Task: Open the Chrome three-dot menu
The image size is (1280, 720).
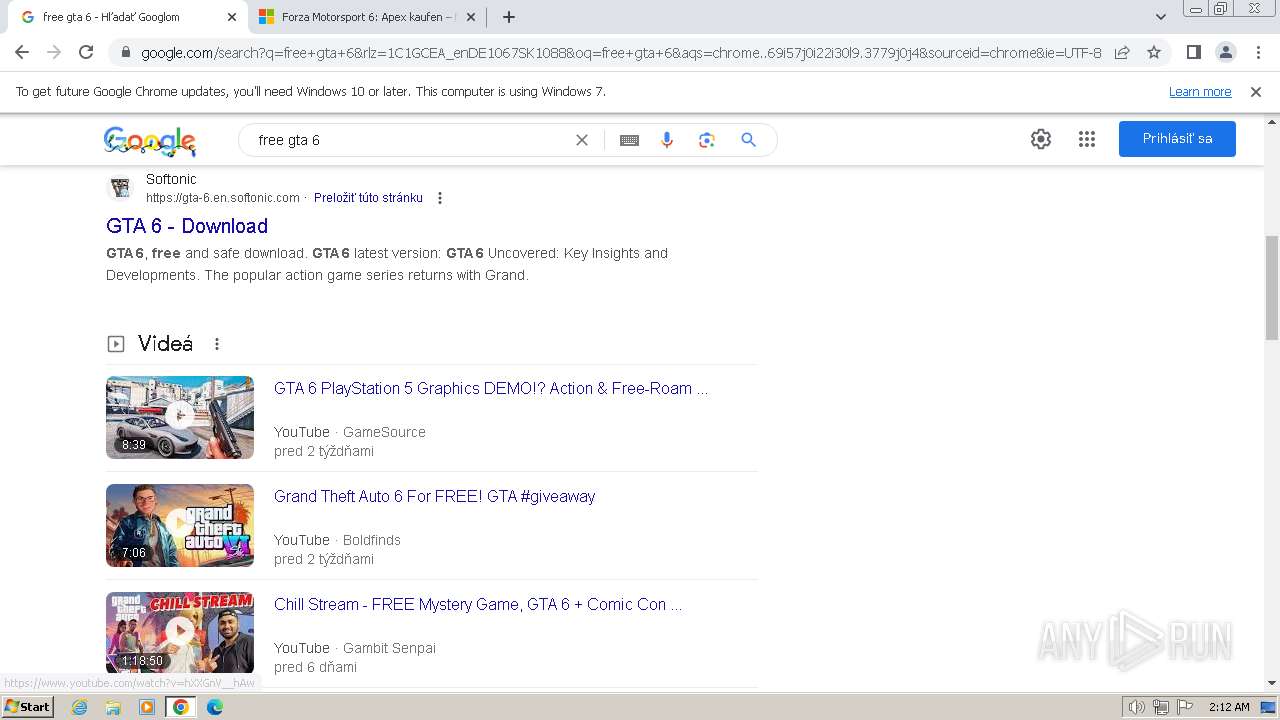Action: pos(1257,52)
